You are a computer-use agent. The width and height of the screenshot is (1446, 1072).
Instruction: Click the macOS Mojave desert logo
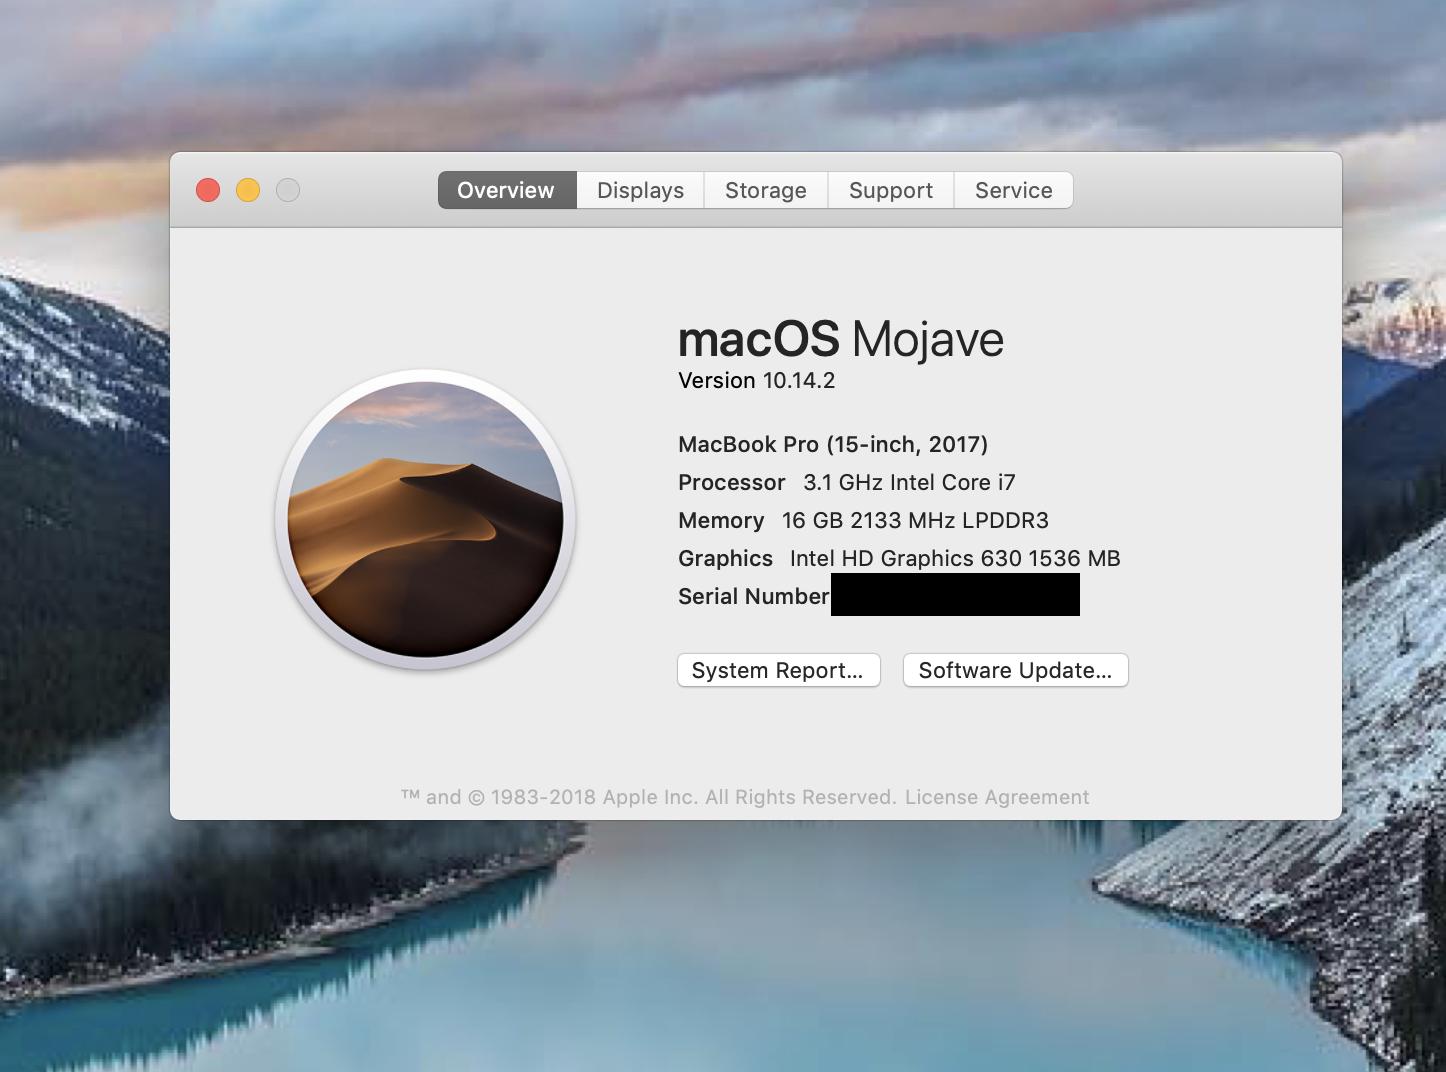pyautogui.click(x=425, y=519)
